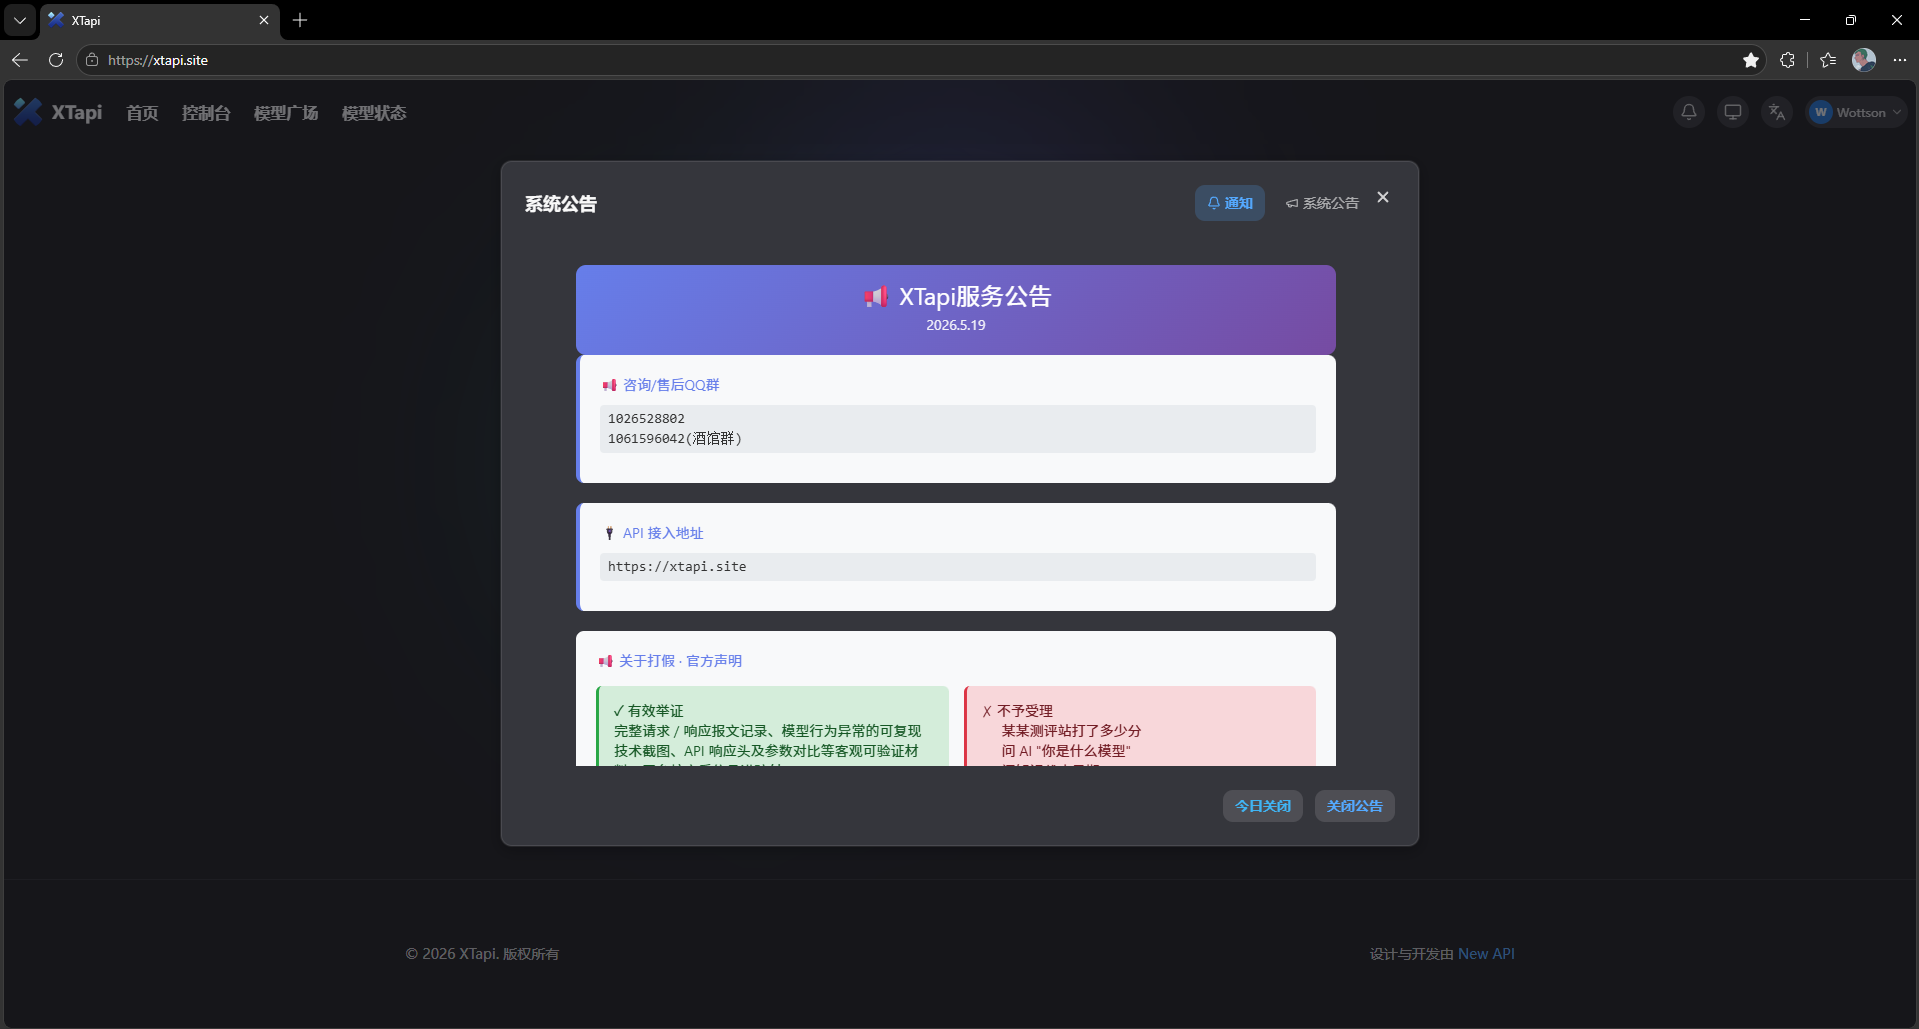Open the browser favorites list icon
Image resolution: width=1919 pixels, height=1029 pixels.
click(1828, 60)
